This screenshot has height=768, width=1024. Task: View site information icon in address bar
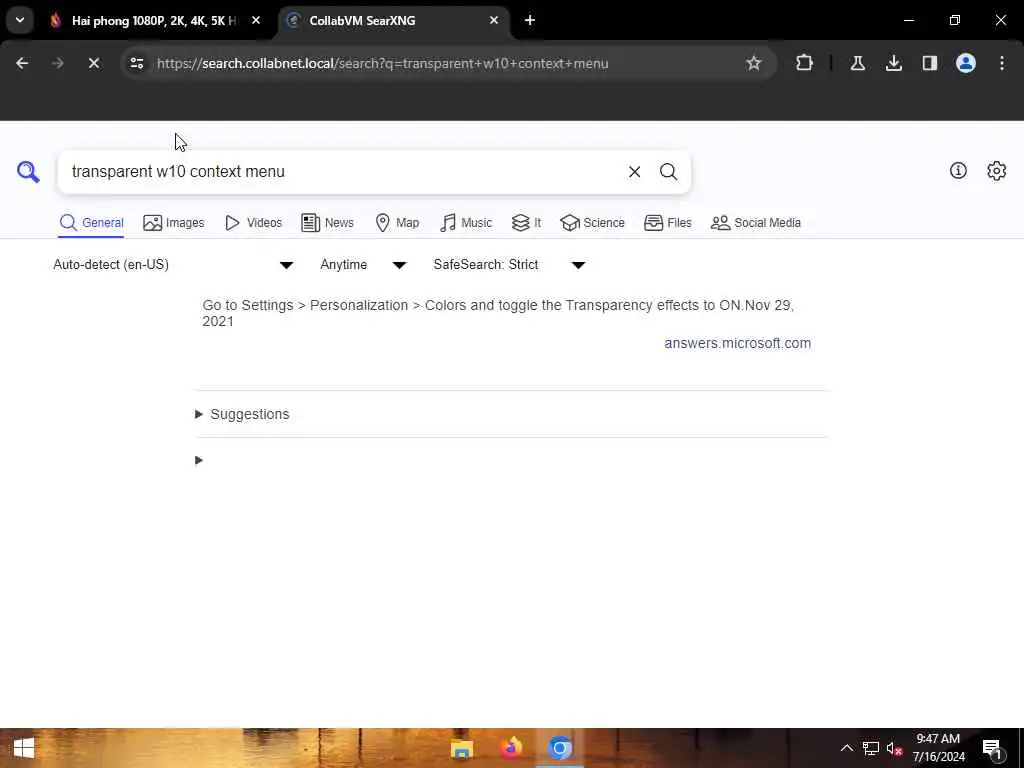pos(137,63)
